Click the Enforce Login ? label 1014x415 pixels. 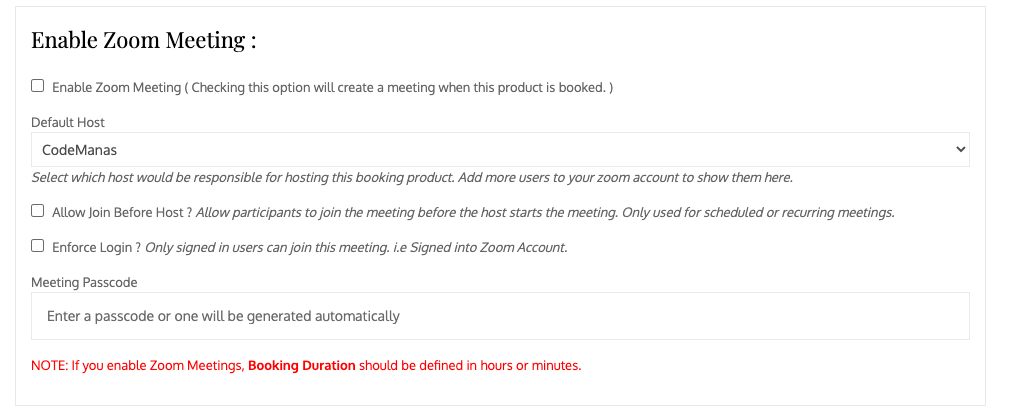(x=97, y=247)
